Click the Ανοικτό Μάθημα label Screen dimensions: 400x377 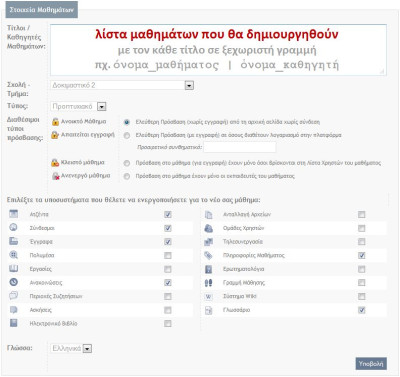coord(83,122)
